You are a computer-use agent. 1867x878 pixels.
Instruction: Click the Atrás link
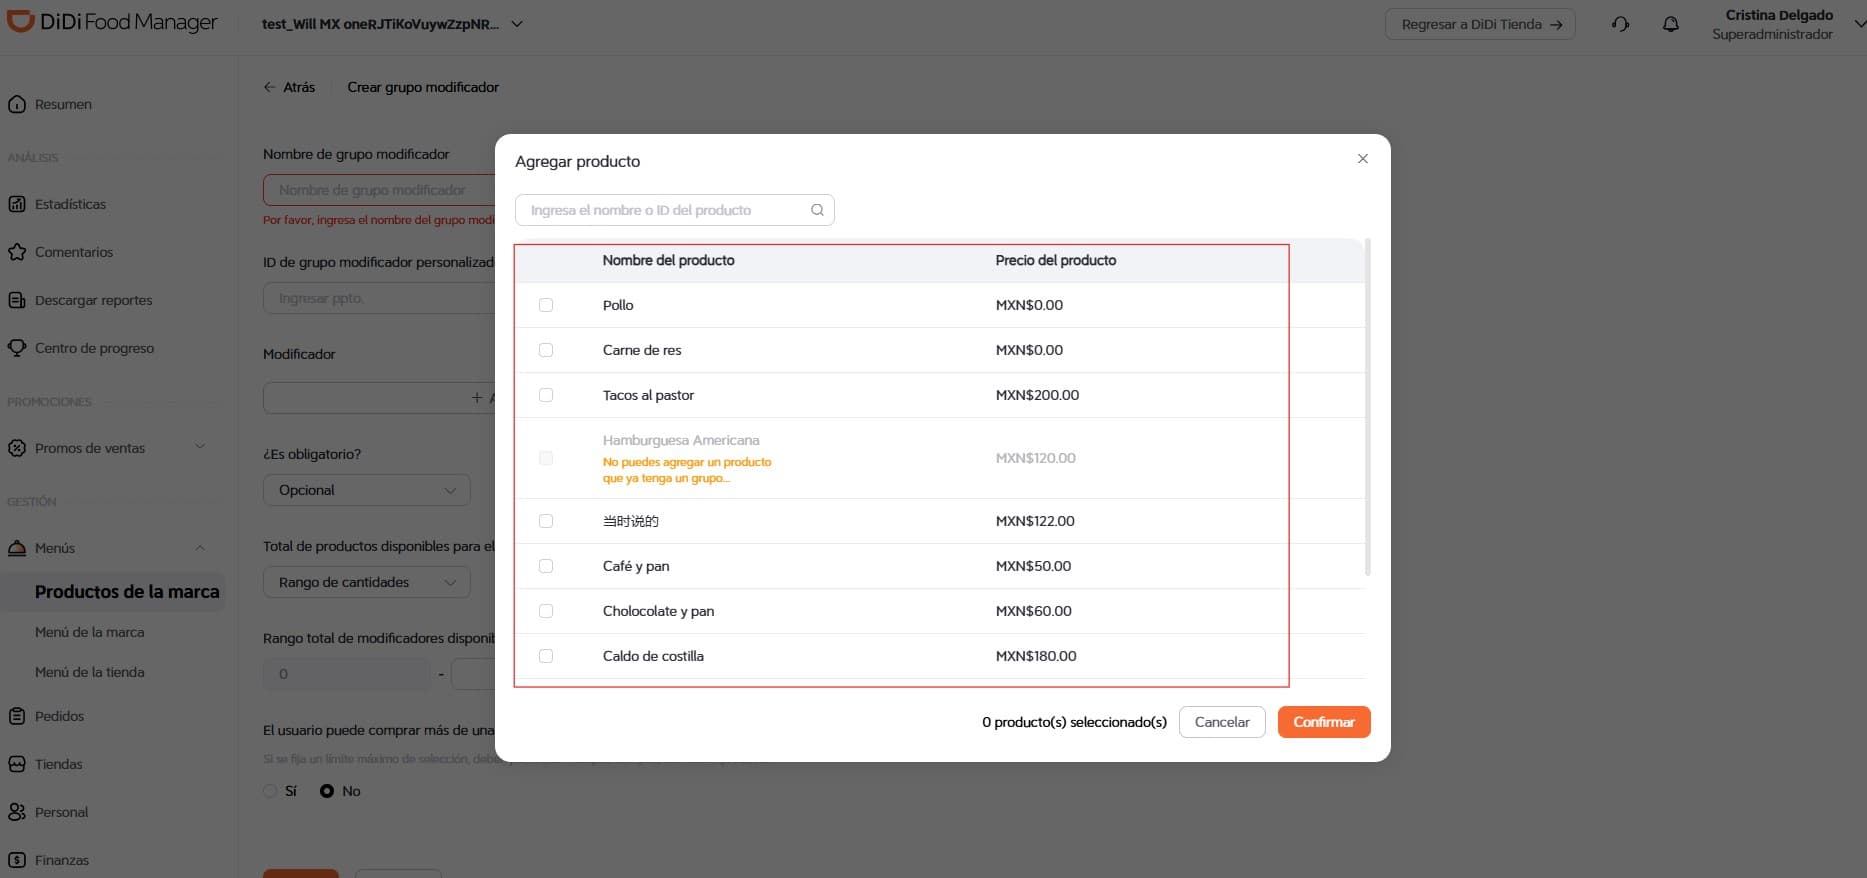coord(299,87)
